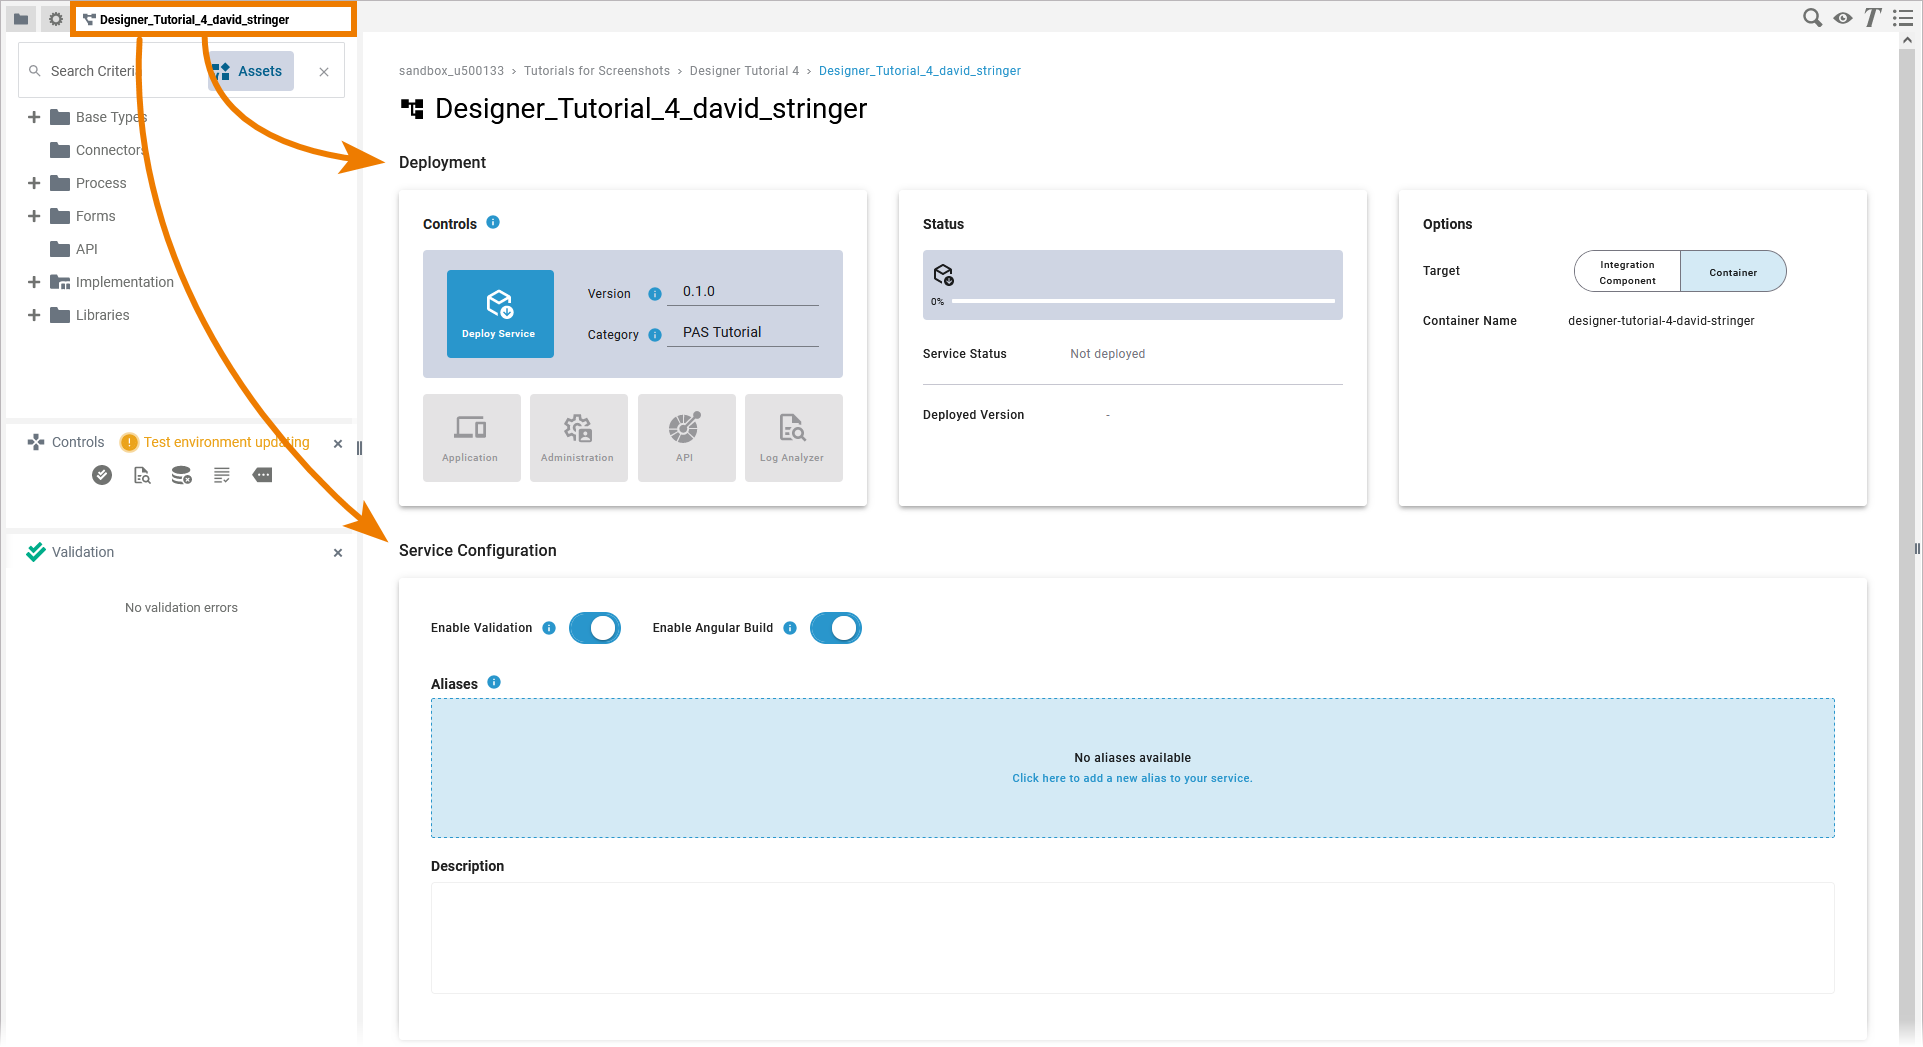The image size is (1923, 1047).
Task: Expand the Process folder
Action: pyautogui.click(x=34, y=183)
